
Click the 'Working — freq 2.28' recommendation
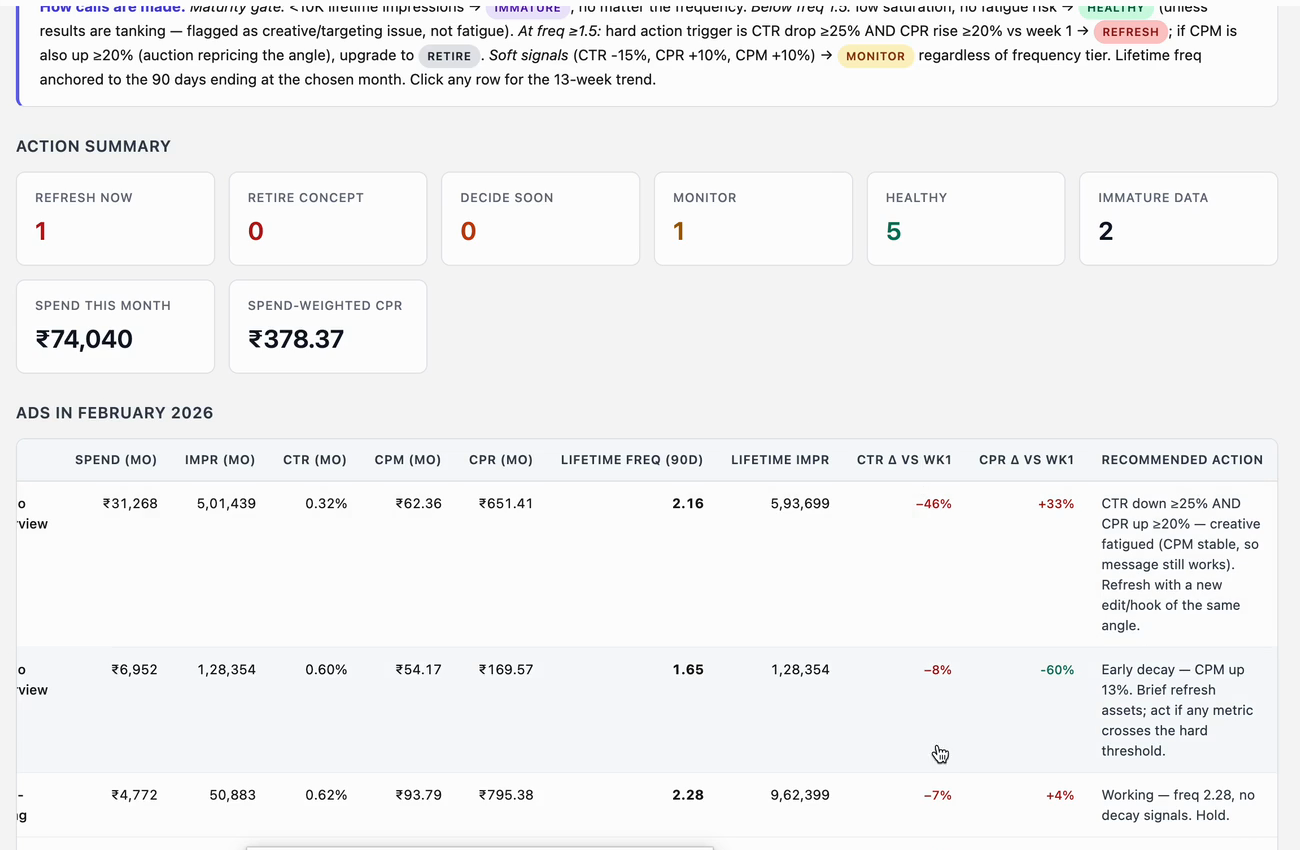(x=1178, y=805)
